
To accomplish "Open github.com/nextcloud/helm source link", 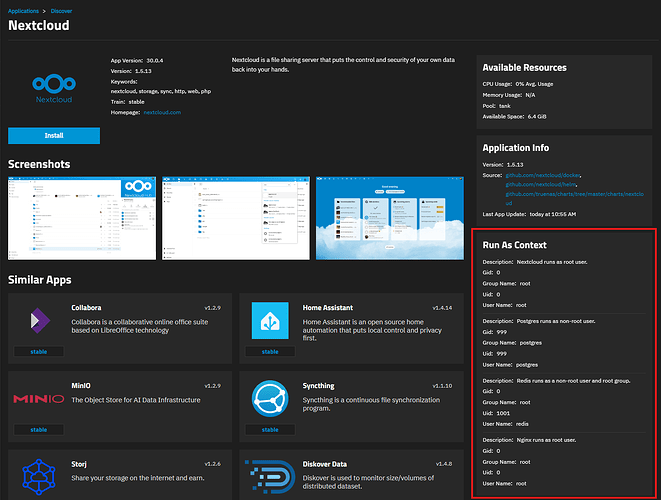I will pos(541,184).
